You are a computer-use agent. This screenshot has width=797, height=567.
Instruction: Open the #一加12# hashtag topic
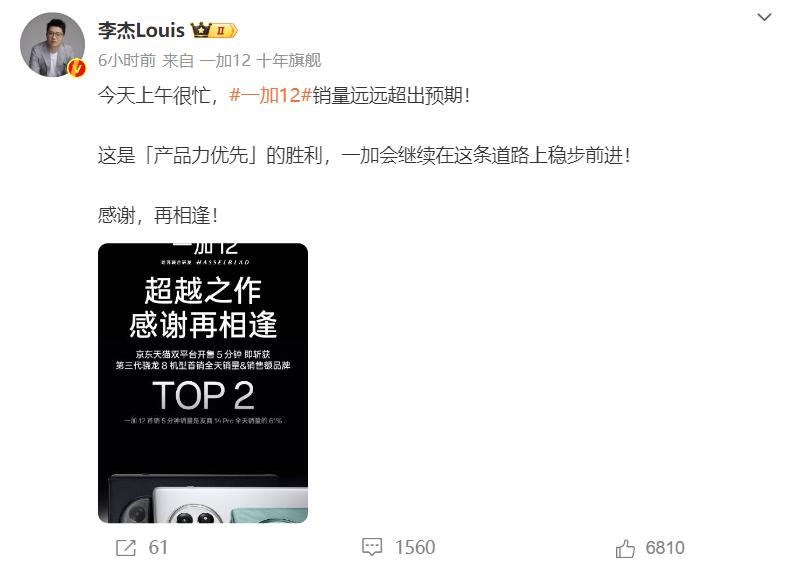[x=270, y=95]
